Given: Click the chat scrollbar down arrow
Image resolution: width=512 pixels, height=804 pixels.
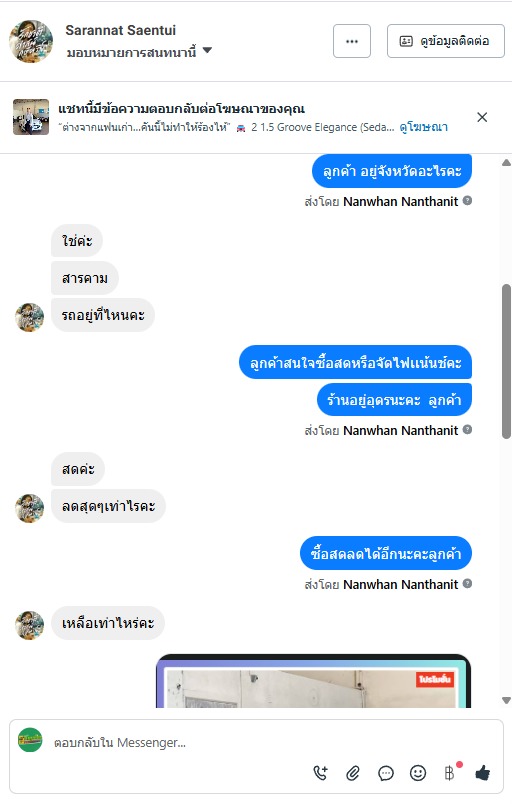Looking at the screenshot, I should 506,700.
